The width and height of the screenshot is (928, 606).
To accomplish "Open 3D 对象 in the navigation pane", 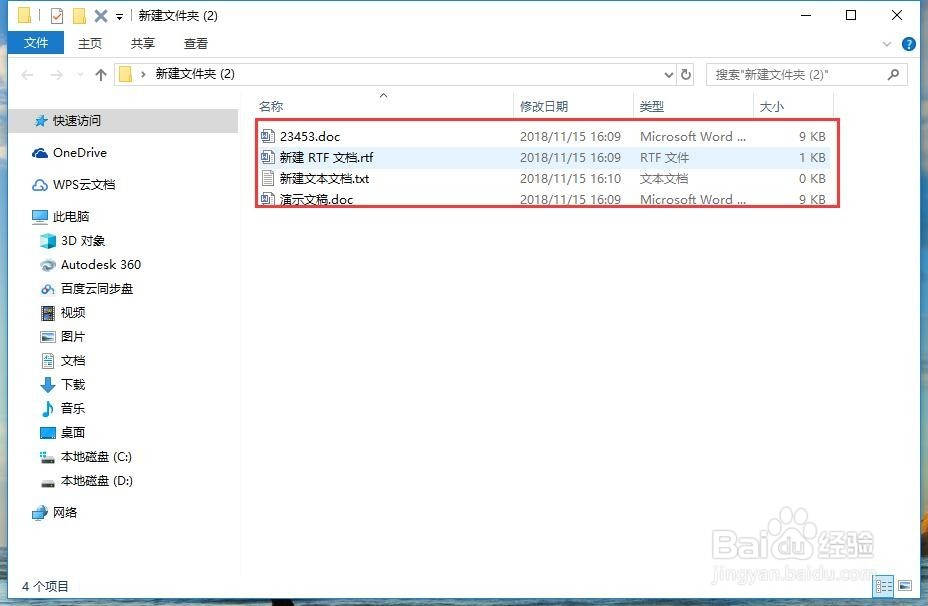I will click(x=83, y=241).
